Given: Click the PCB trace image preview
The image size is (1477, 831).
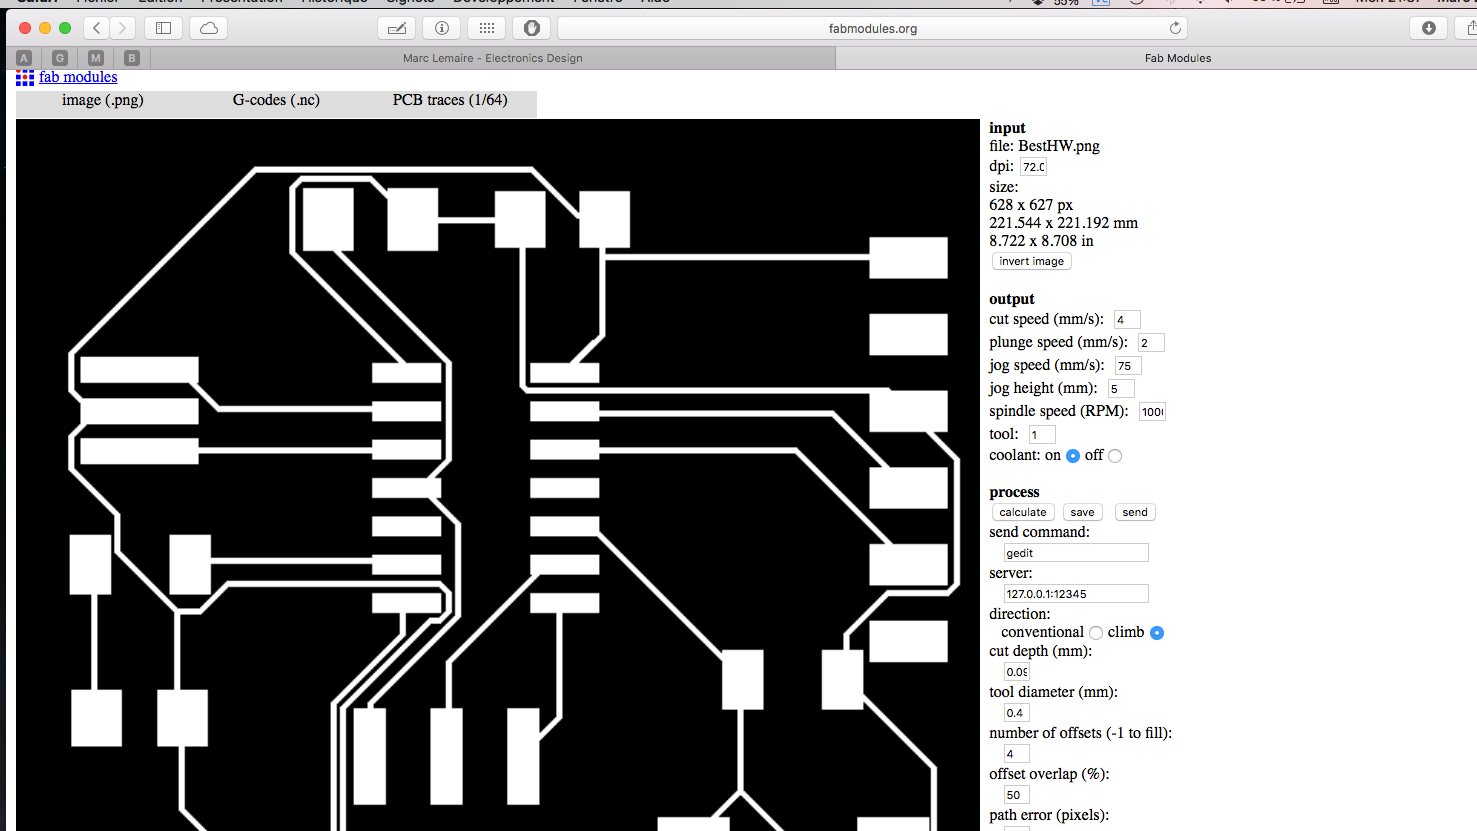Looking at the screenshot, I should (498, 475).
